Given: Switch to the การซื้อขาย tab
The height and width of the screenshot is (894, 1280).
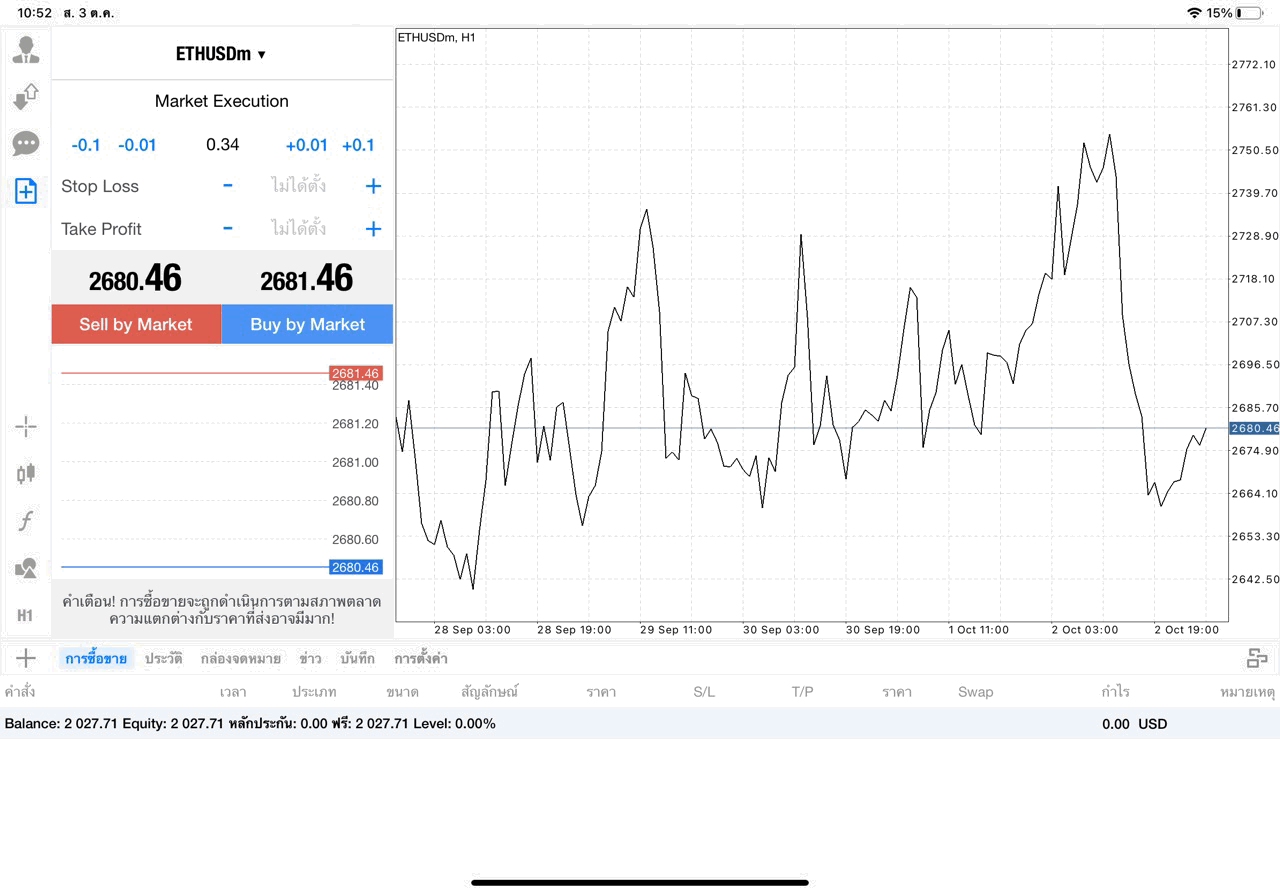Looking at the screenshot, I should [x=96, y=659].
